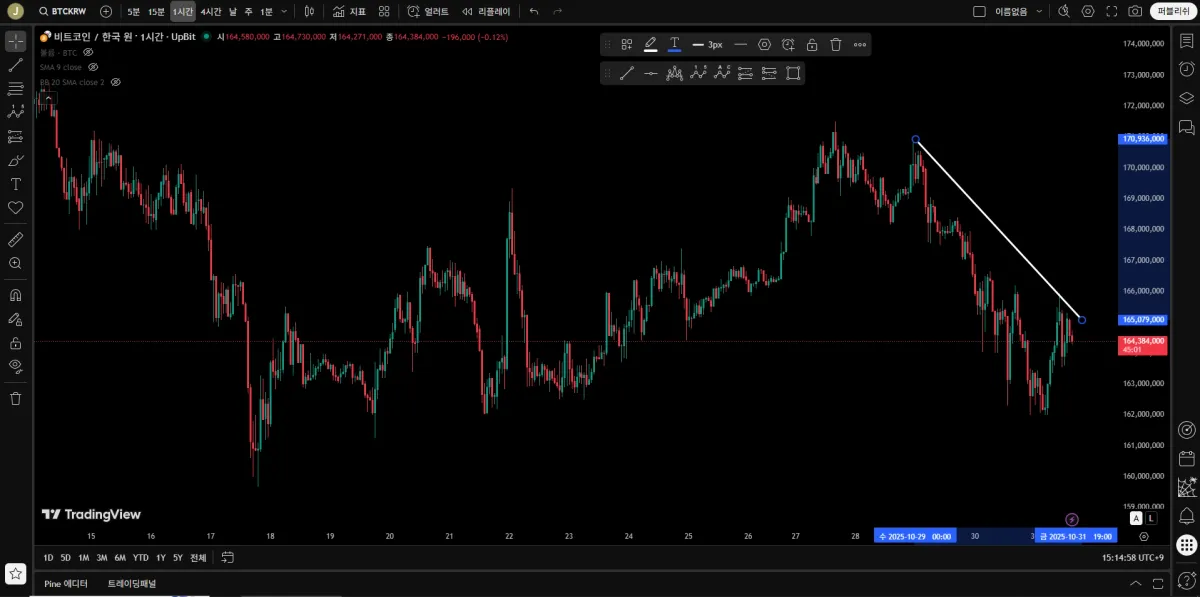This screenshot has width=1200, height=597.
Task: Open the quick search icon in top bar
Action: (1064, 11)
